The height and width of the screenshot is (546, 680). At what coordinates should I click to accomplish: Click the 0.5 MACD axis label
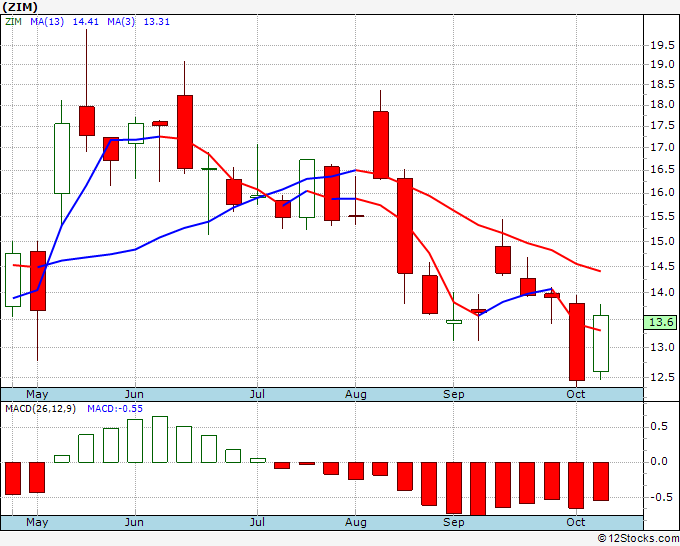(x=659, y=427)
